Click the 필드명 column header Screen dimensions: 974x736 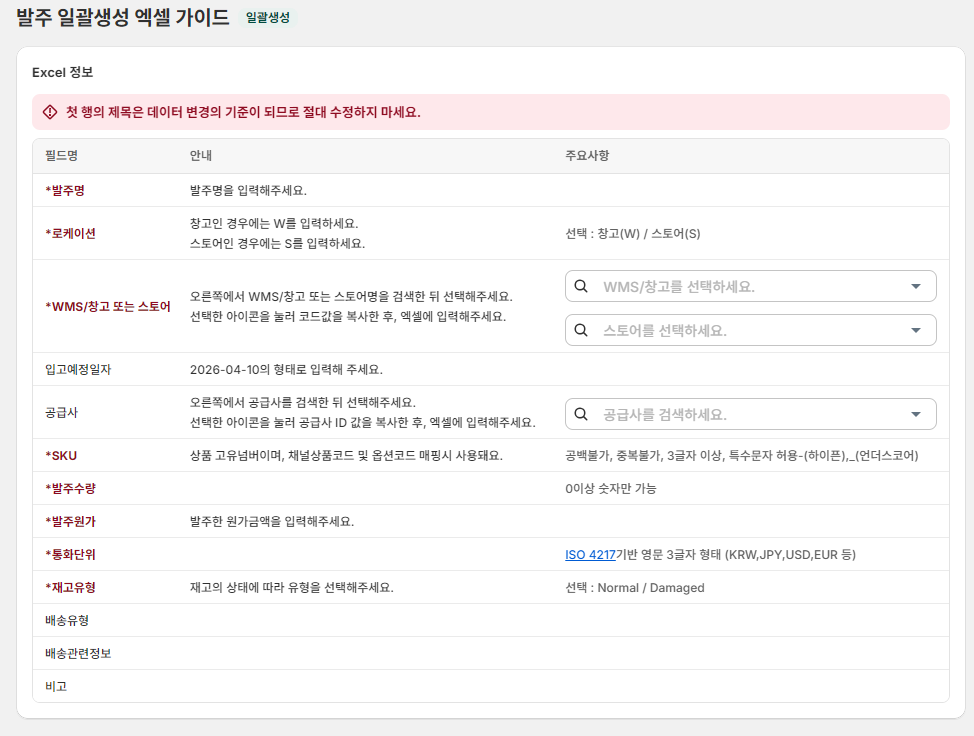(61, 155)
